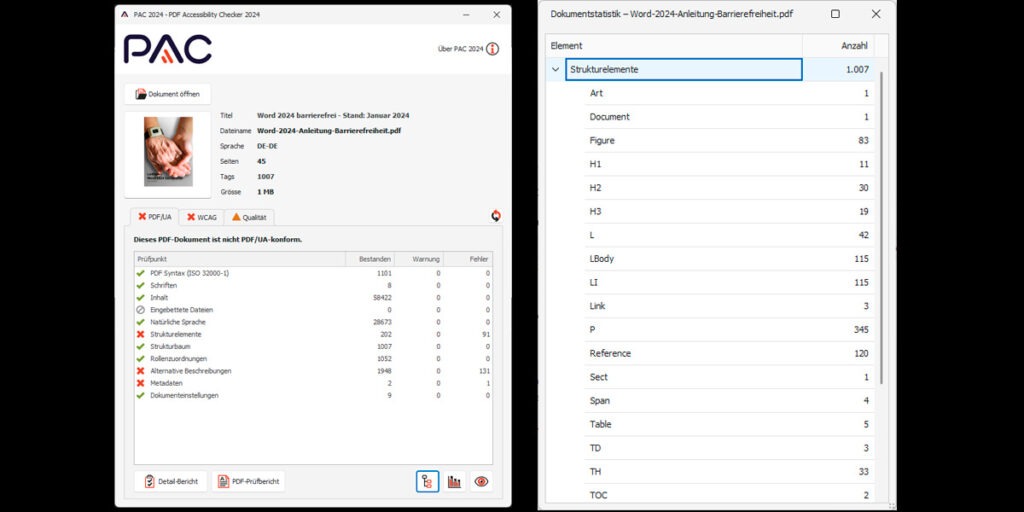Select the Strukturelemente row in statistics
This screenshot has height=512, width=1024.
(710, 69)
